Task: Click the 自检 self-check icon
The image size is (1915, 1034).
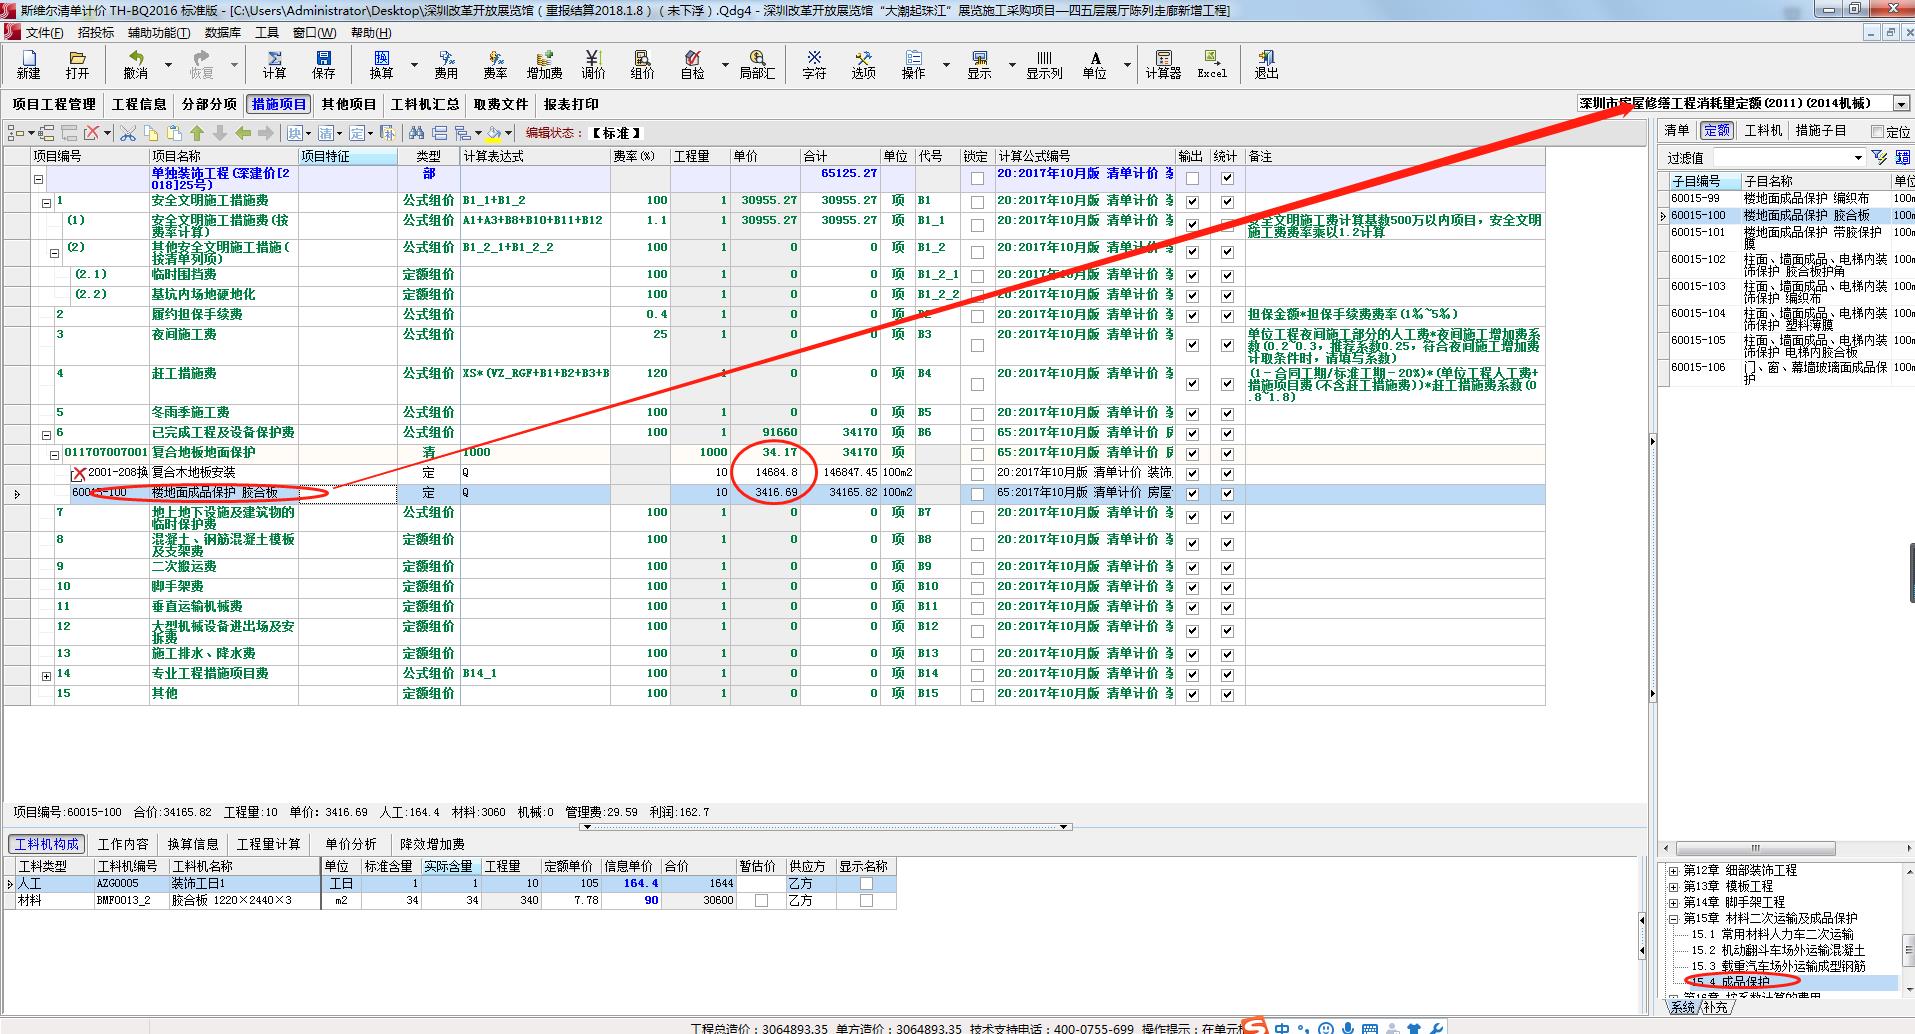Action: coord(692,65)
